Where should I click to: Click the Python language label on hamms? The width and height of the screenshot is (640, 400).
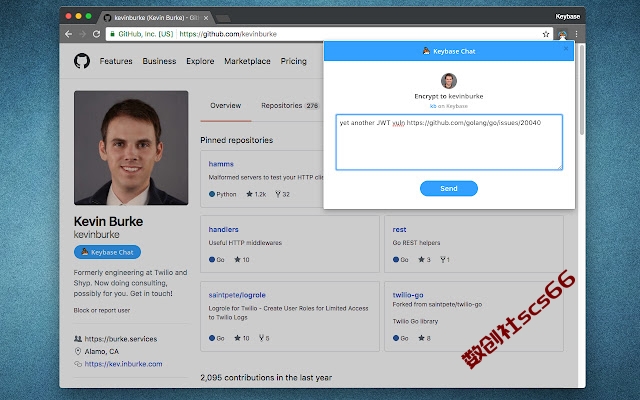pyautogui.click(x=223, y=194)
